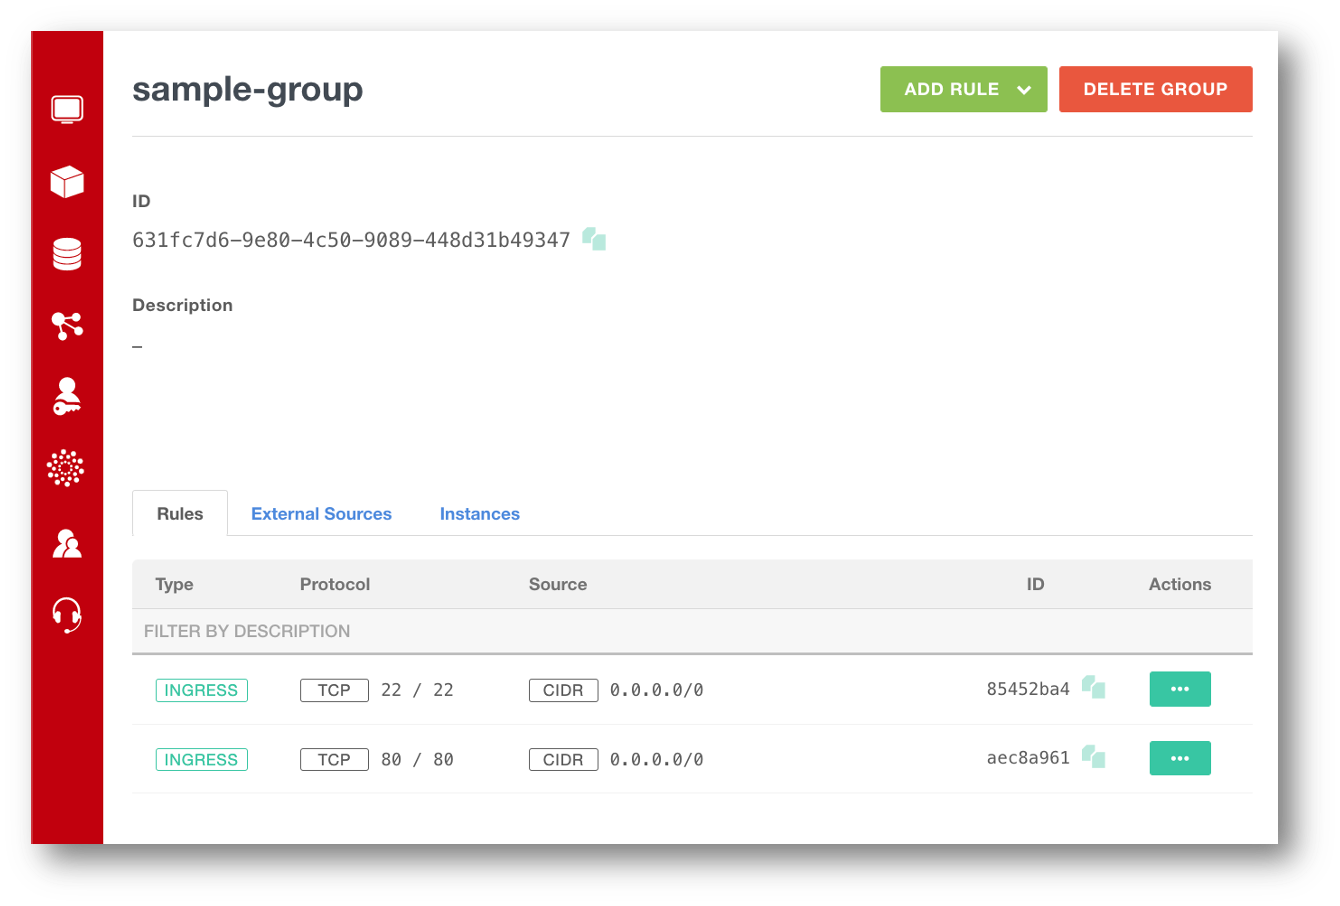Select the INGRESS badge on the port 80 rule
The image size is (1340, 906).
[201, 759]
